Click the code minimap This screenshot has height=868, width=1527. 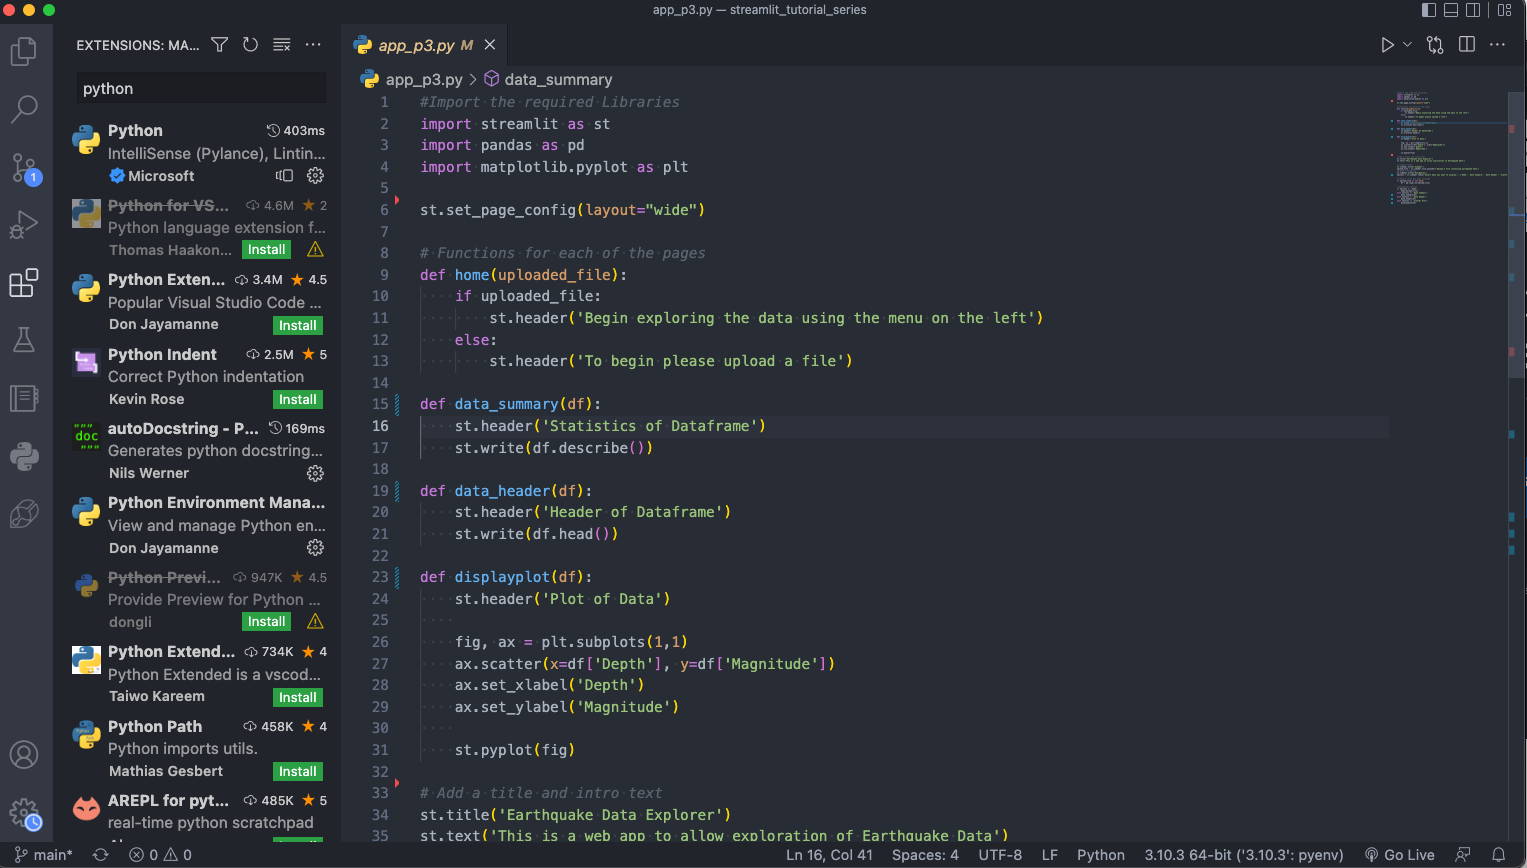[1448, 150]
